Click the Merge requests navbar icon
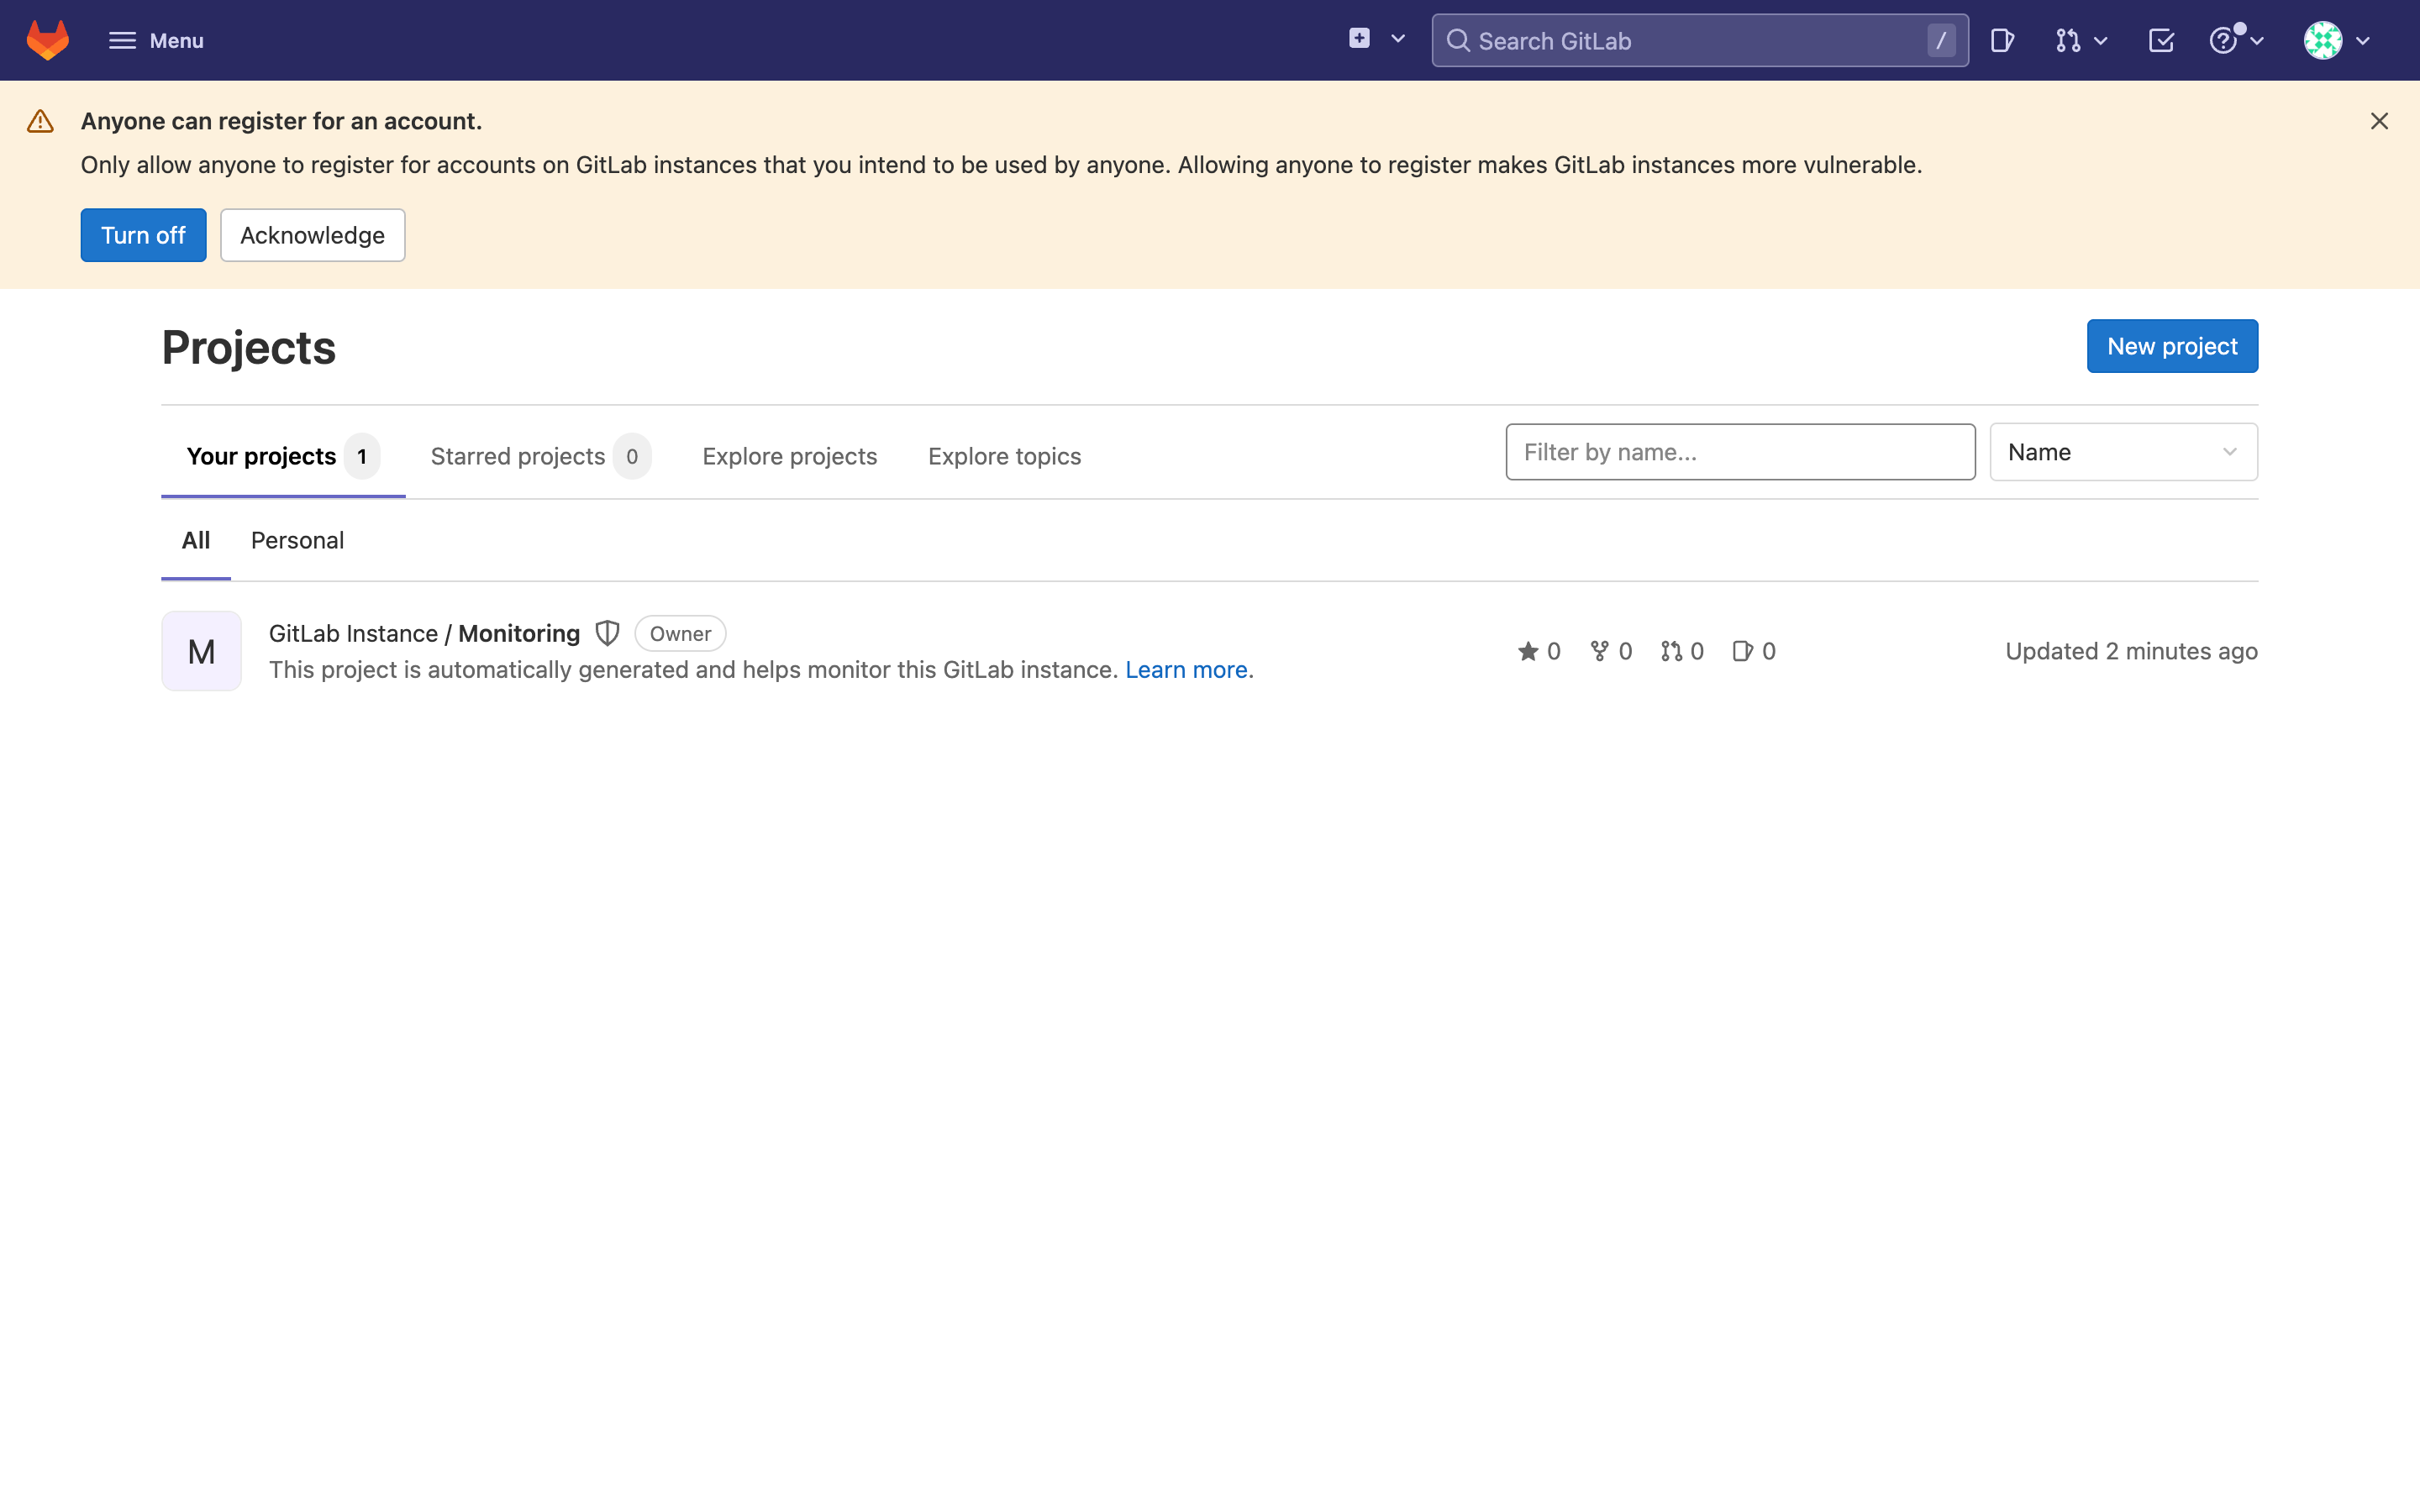The image size is (2420, 1512). click(2069, 40)
